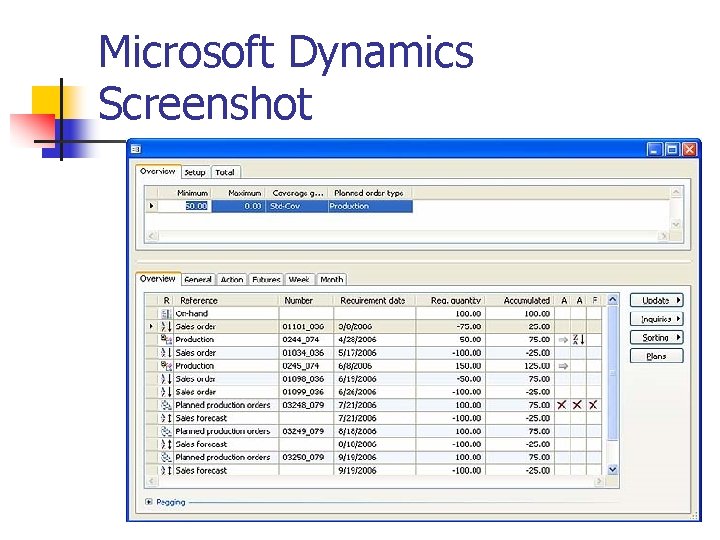The image size is (720, 540).
Task: Open the Action tab
Action: click(232, 279)
